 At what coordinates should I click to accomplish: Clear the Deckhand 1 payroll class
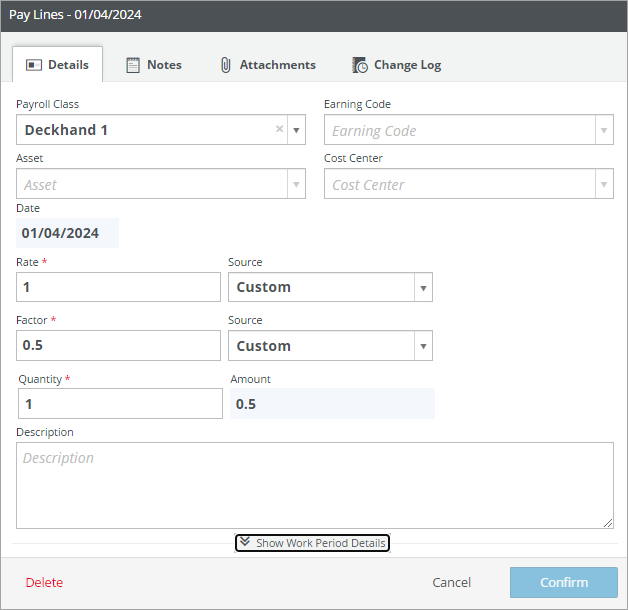pyautogui.click(x=280, y=129)
